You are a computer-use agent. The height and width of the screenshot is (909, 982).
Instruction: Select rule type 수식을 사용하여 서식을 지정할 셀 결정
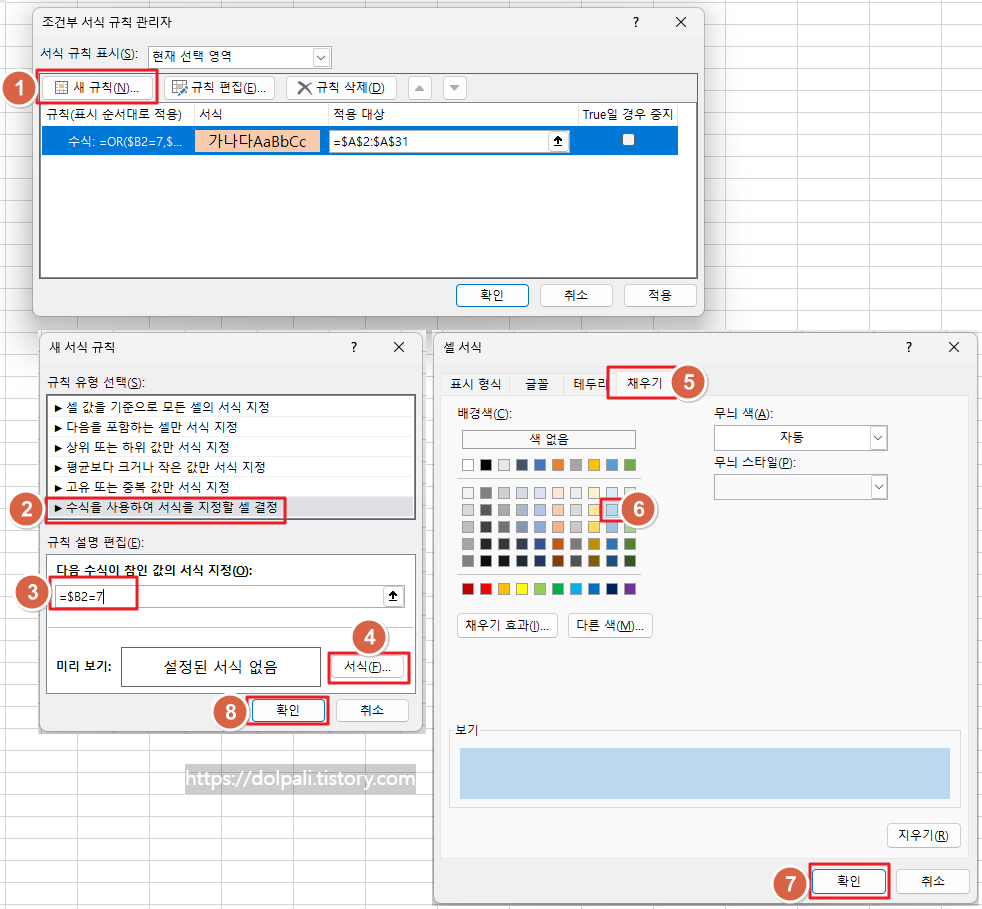[x=230, y=507]
